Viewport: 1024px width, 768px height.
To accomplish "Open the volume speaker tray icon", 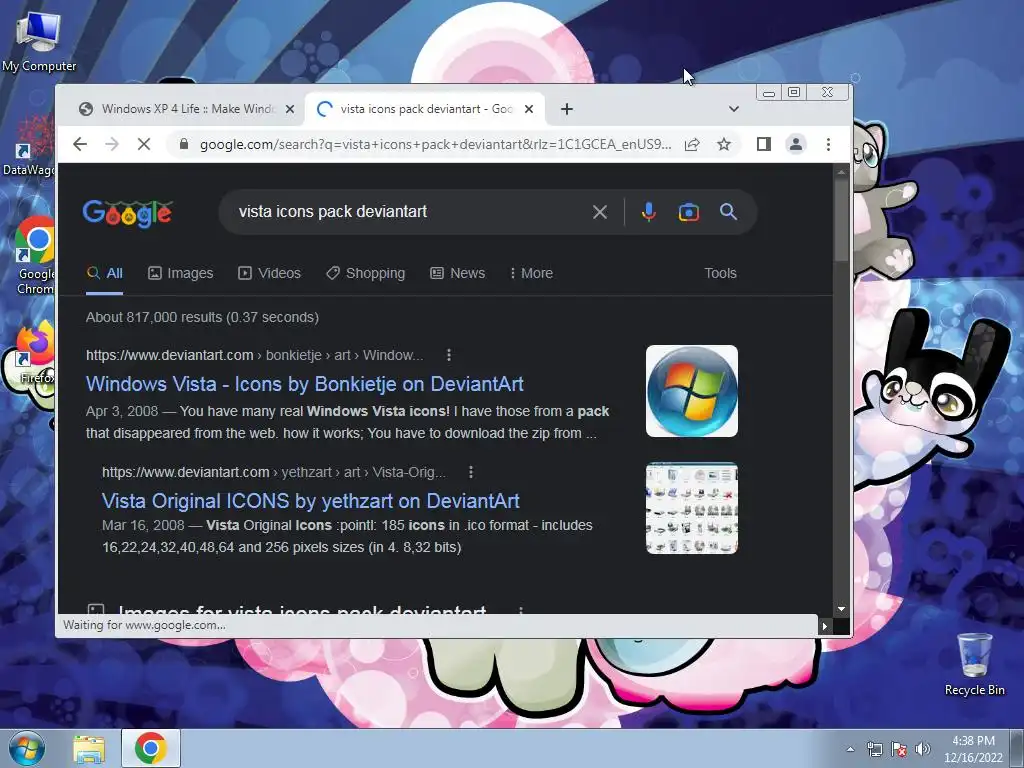I will pos(923,749).
